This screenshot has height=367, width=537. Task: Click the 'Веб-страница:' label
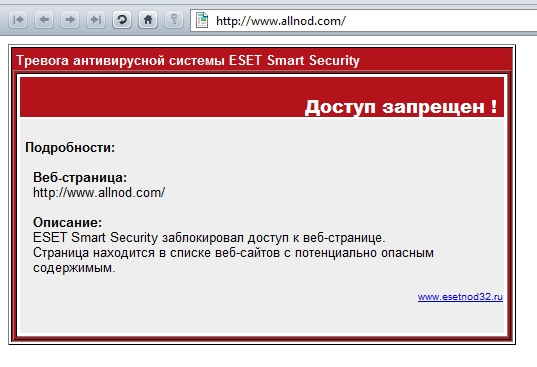pos(80,177)
